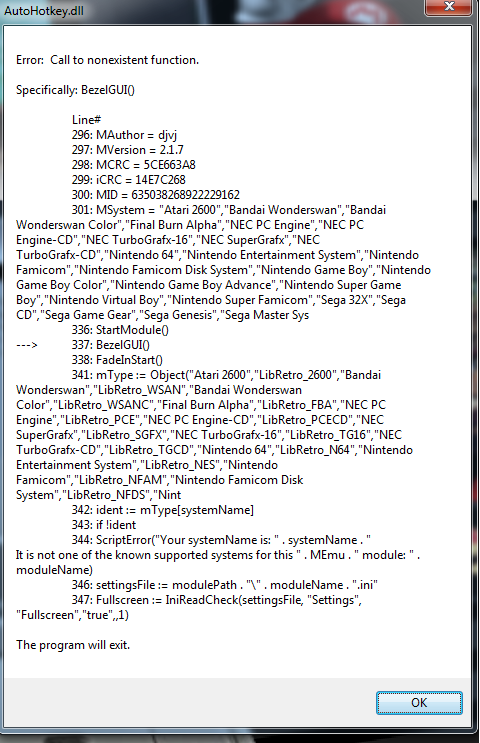This screenshot has width=480, height=743.
Task: Click line 342 ident := mType[systemName]
Action: coord(163,510)
